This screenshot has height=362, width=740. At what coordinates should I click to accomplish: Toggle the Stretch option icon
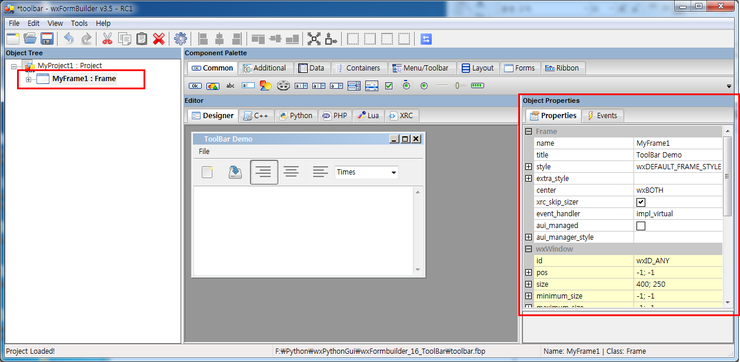pos(331,39)
